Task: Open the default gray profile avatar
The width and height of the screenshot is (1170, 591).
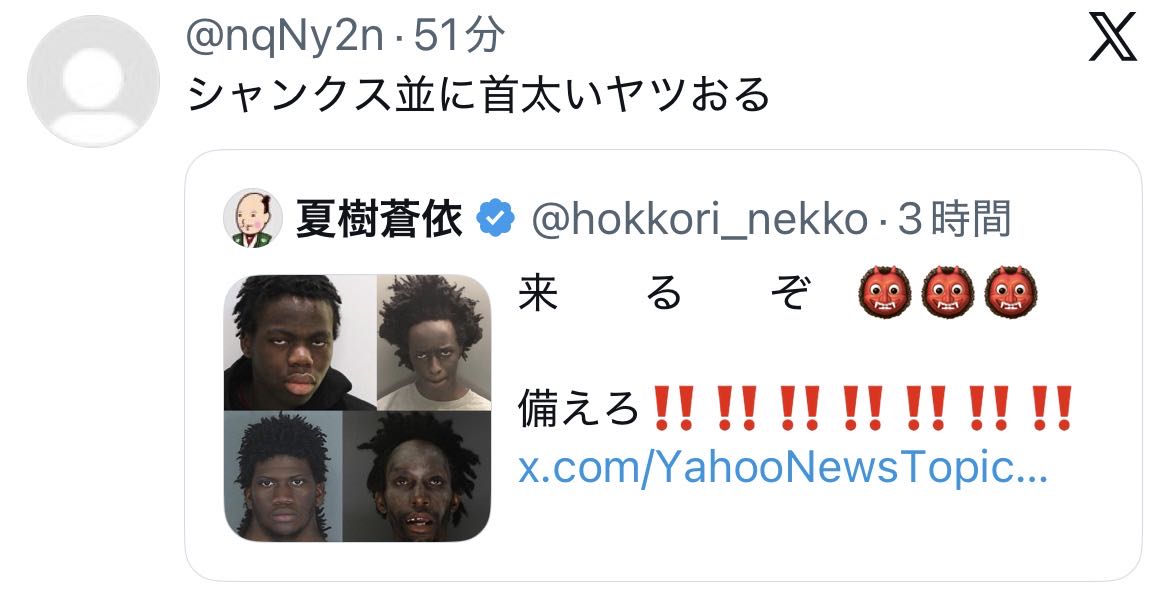Action: click(93, 81)
